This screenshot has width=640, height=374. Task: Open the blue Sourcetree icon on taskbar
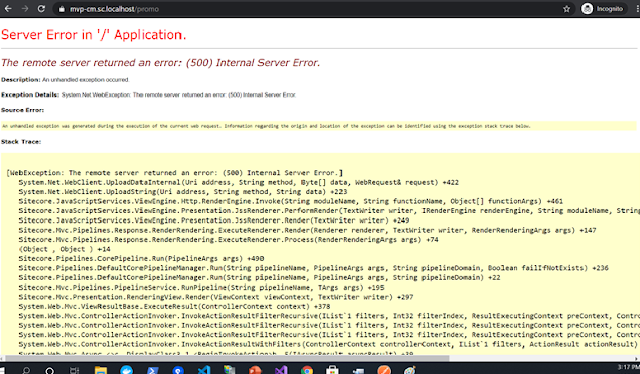[178, 370]
